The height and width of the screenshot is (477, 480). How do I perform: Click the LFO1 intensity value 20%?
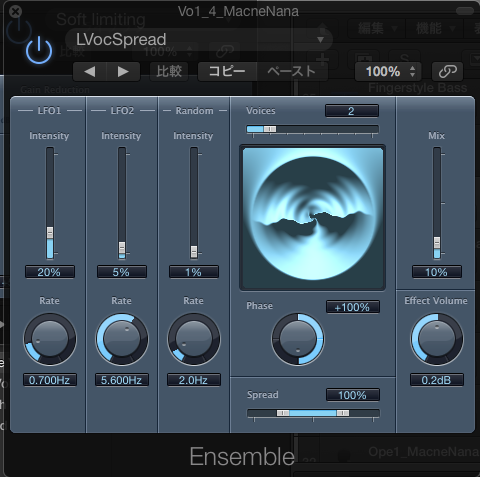point(50,272)
